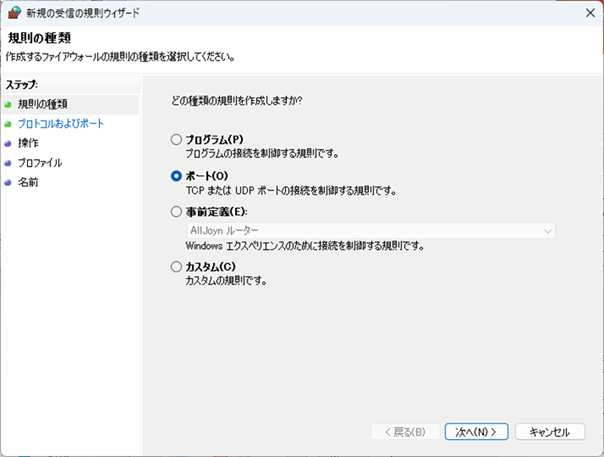
Task: Click the green bullet beside 規則の種類 step
Action: point(9,104)
